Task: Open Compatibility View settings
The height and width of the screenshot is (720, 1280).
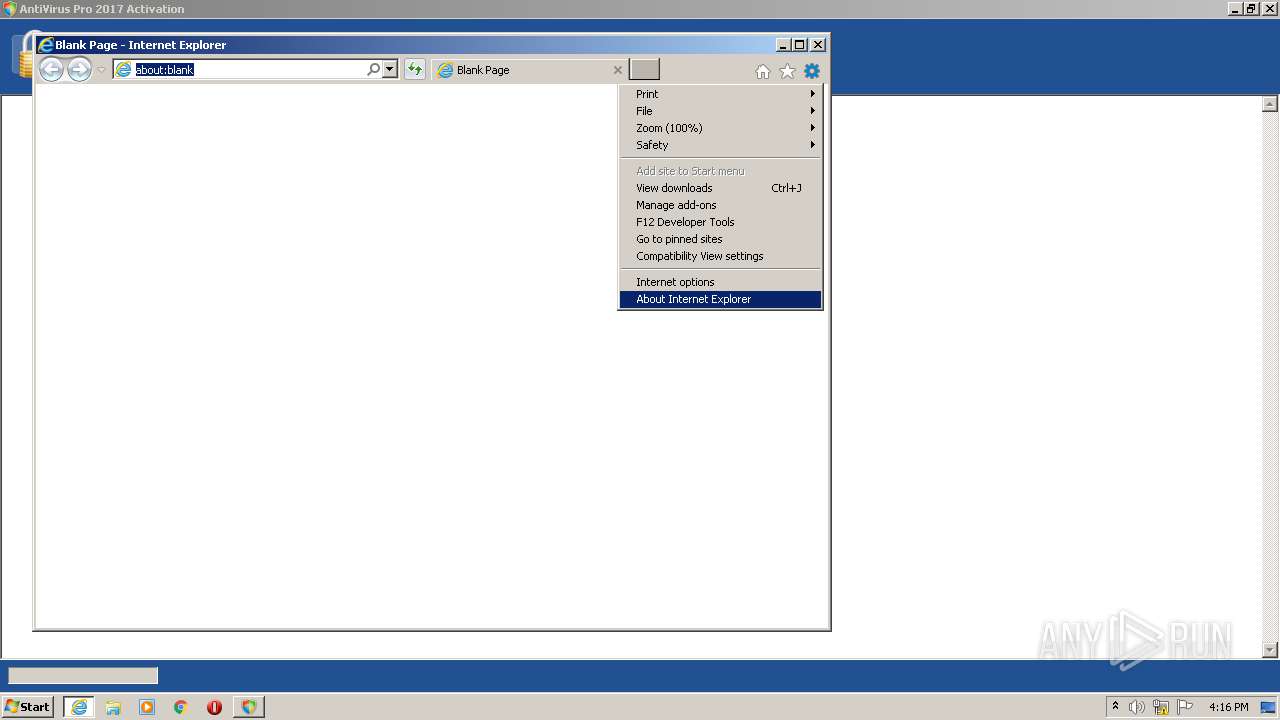Action: point(721,256)
